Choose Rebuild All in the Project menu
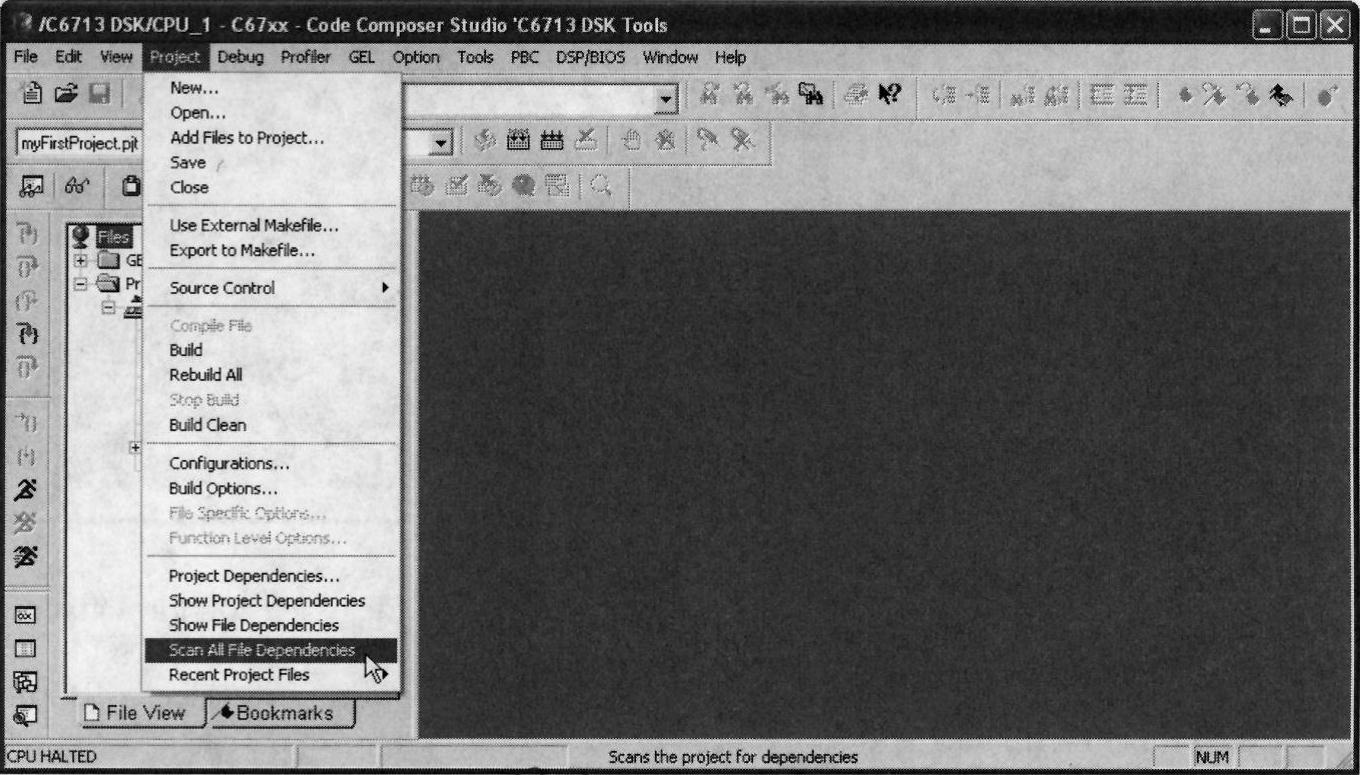 pyautogui.click(x=271, y=375)
